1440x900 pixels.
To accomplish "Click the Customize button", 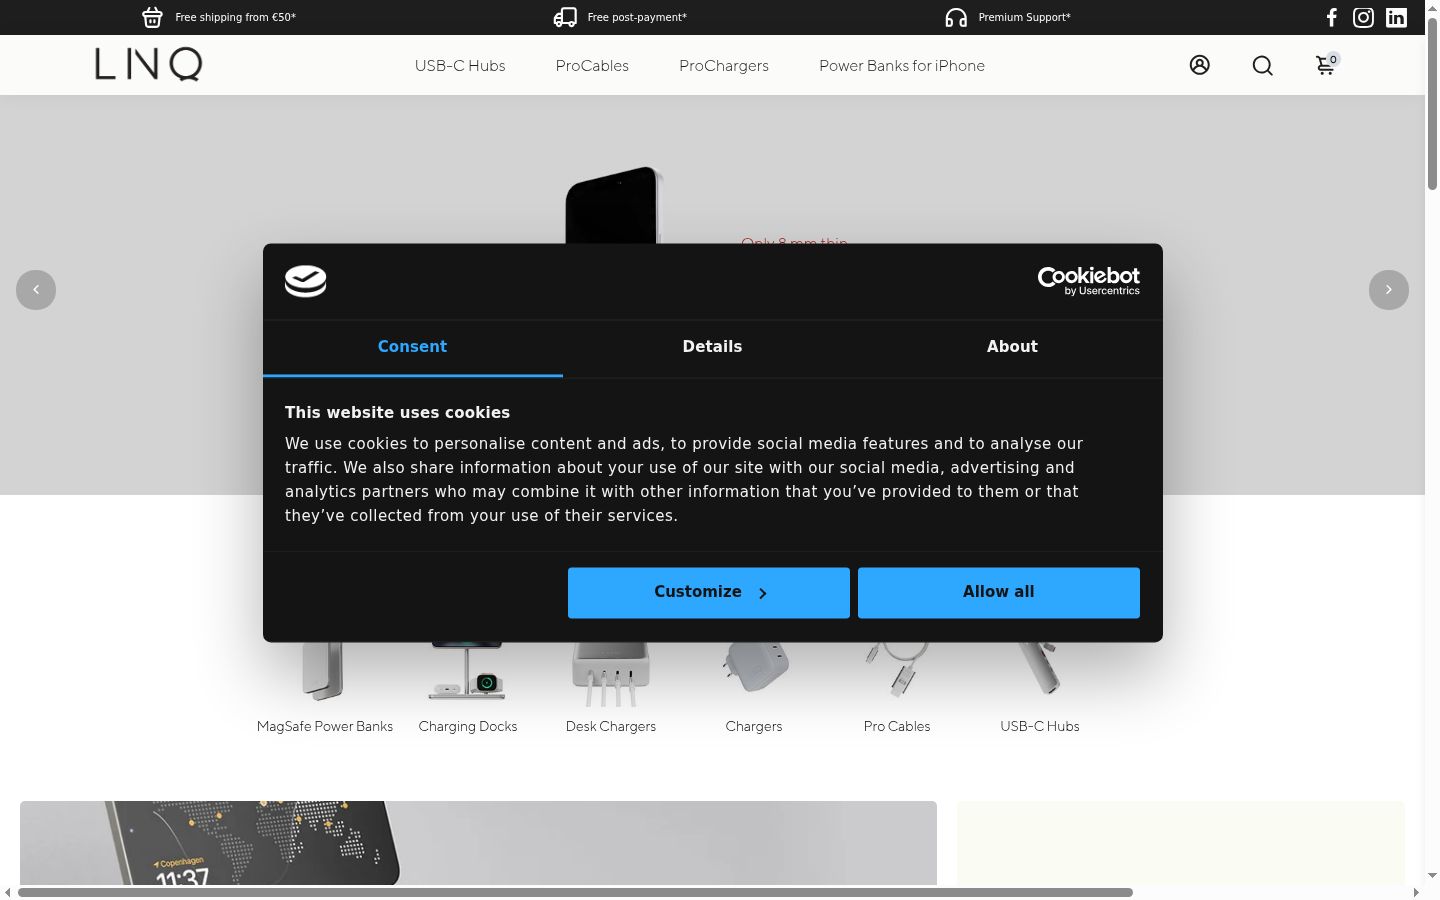I will (x=709, y=593).
